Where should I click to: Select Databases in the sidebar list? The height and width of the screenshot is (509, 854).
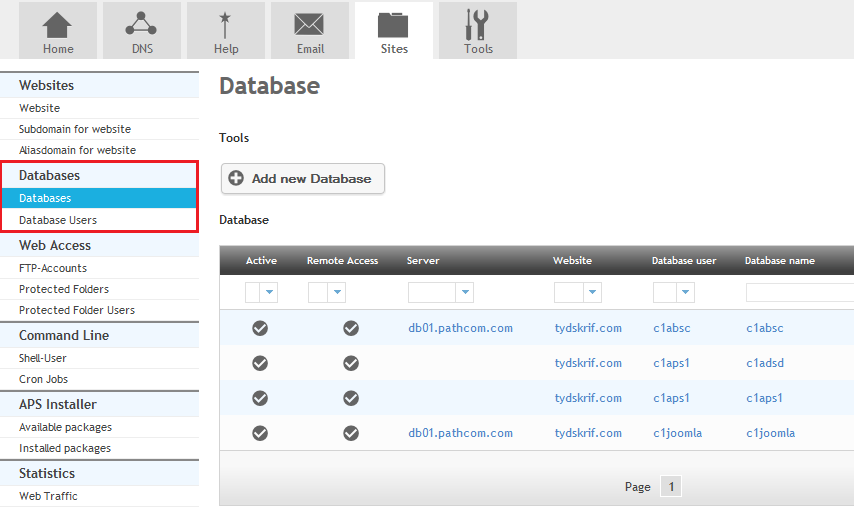[x=99, y=198]
